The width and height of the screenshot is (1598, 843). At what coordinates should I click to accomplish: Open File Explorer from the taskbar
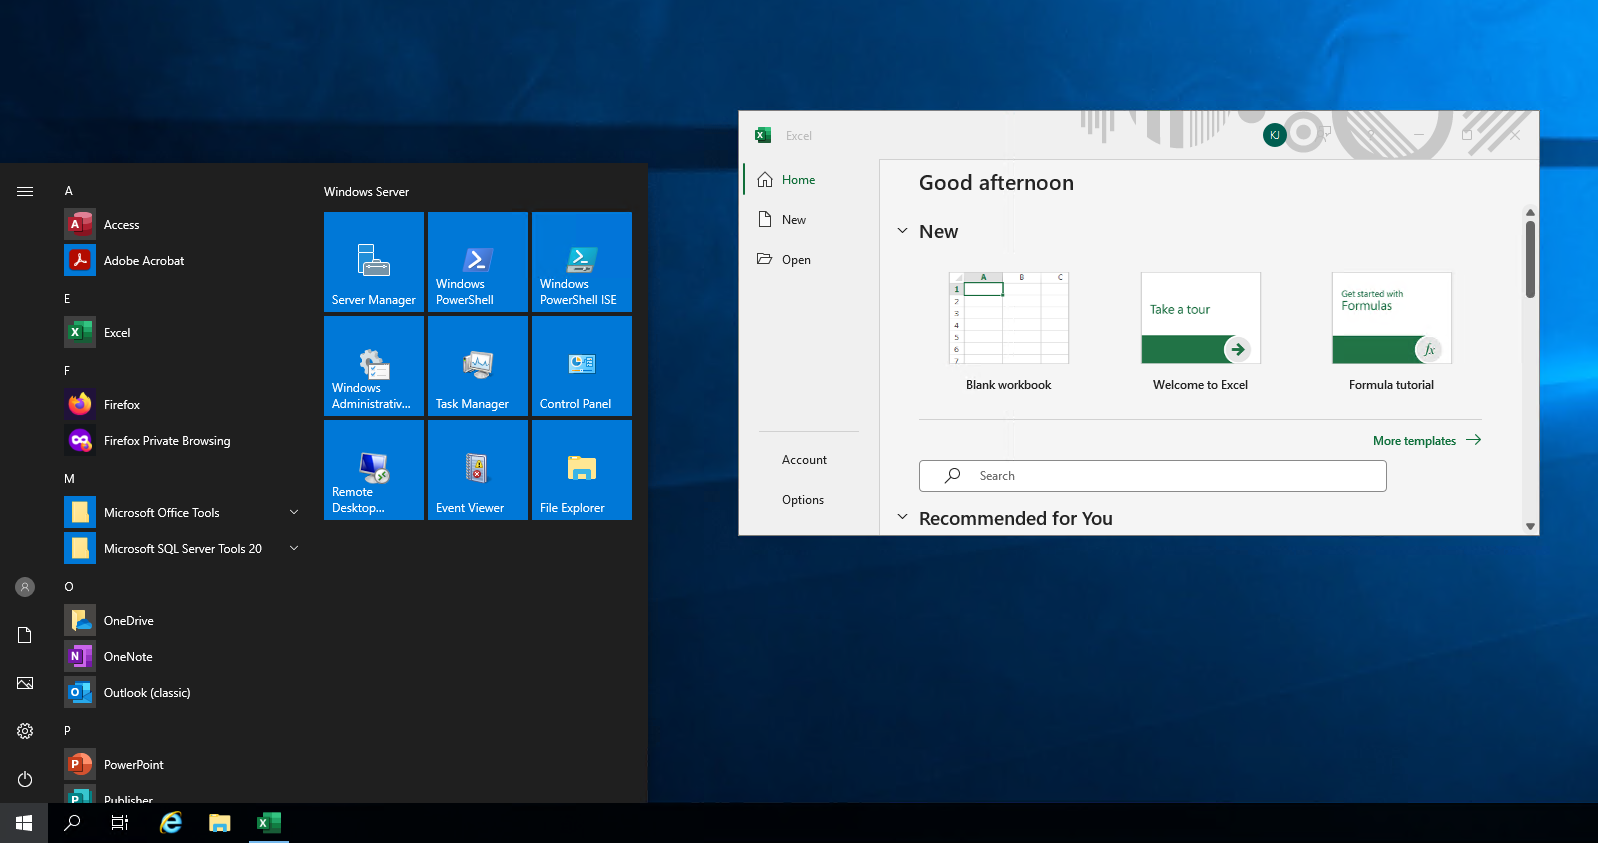220,823
